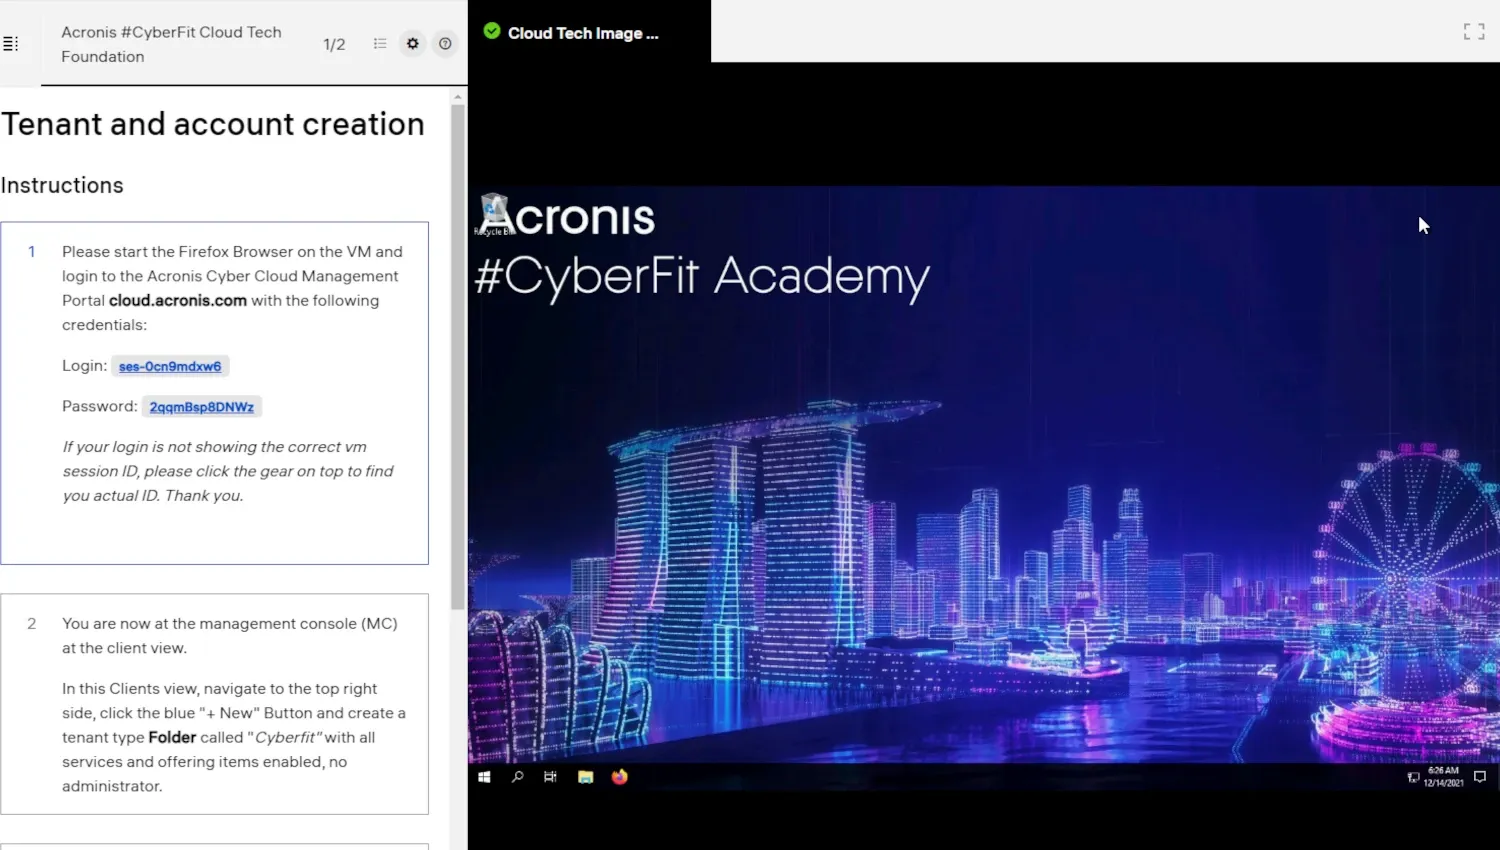Open Task View on the VM taskbar

[x=550, y=777]
